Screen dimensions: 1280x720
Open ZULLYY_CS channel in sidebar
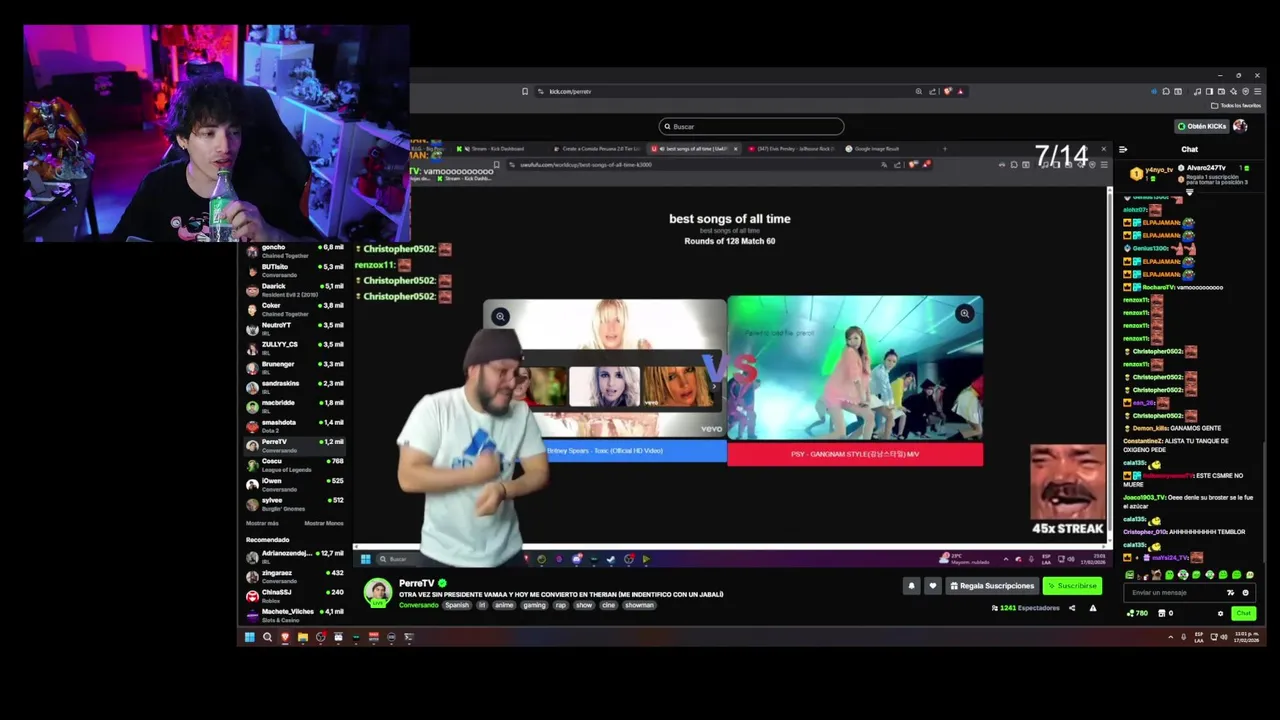[295, 348]
